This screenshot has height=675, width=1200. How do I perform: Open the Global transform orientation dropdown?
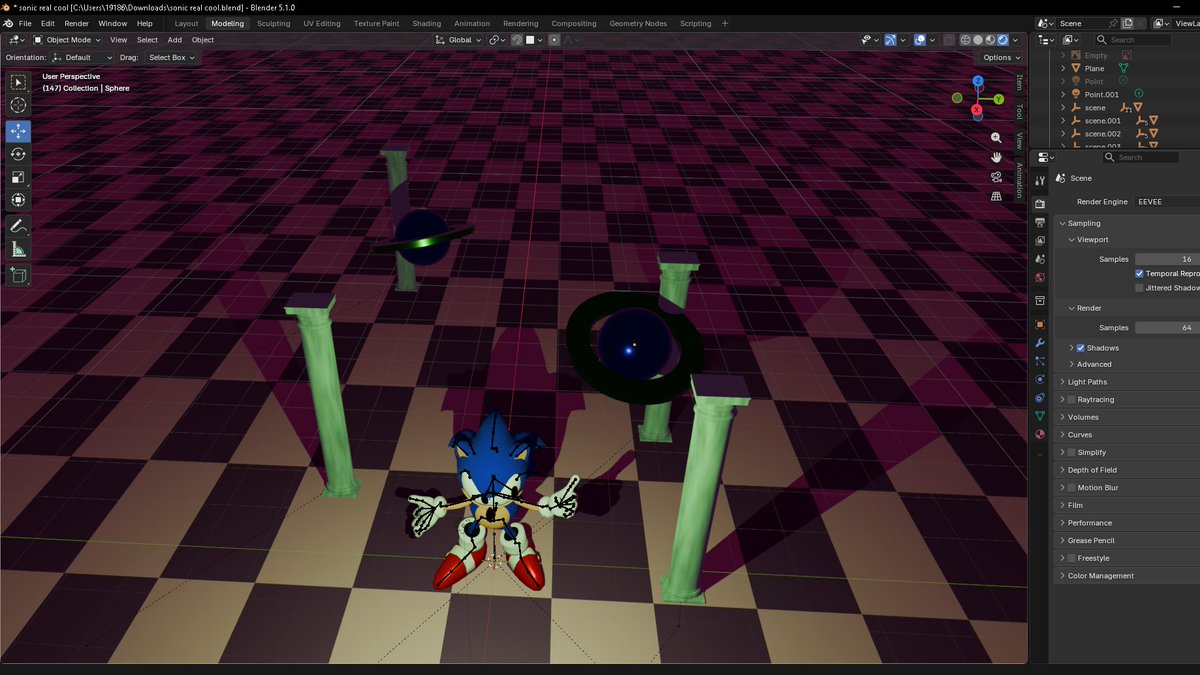coord(456,40)
